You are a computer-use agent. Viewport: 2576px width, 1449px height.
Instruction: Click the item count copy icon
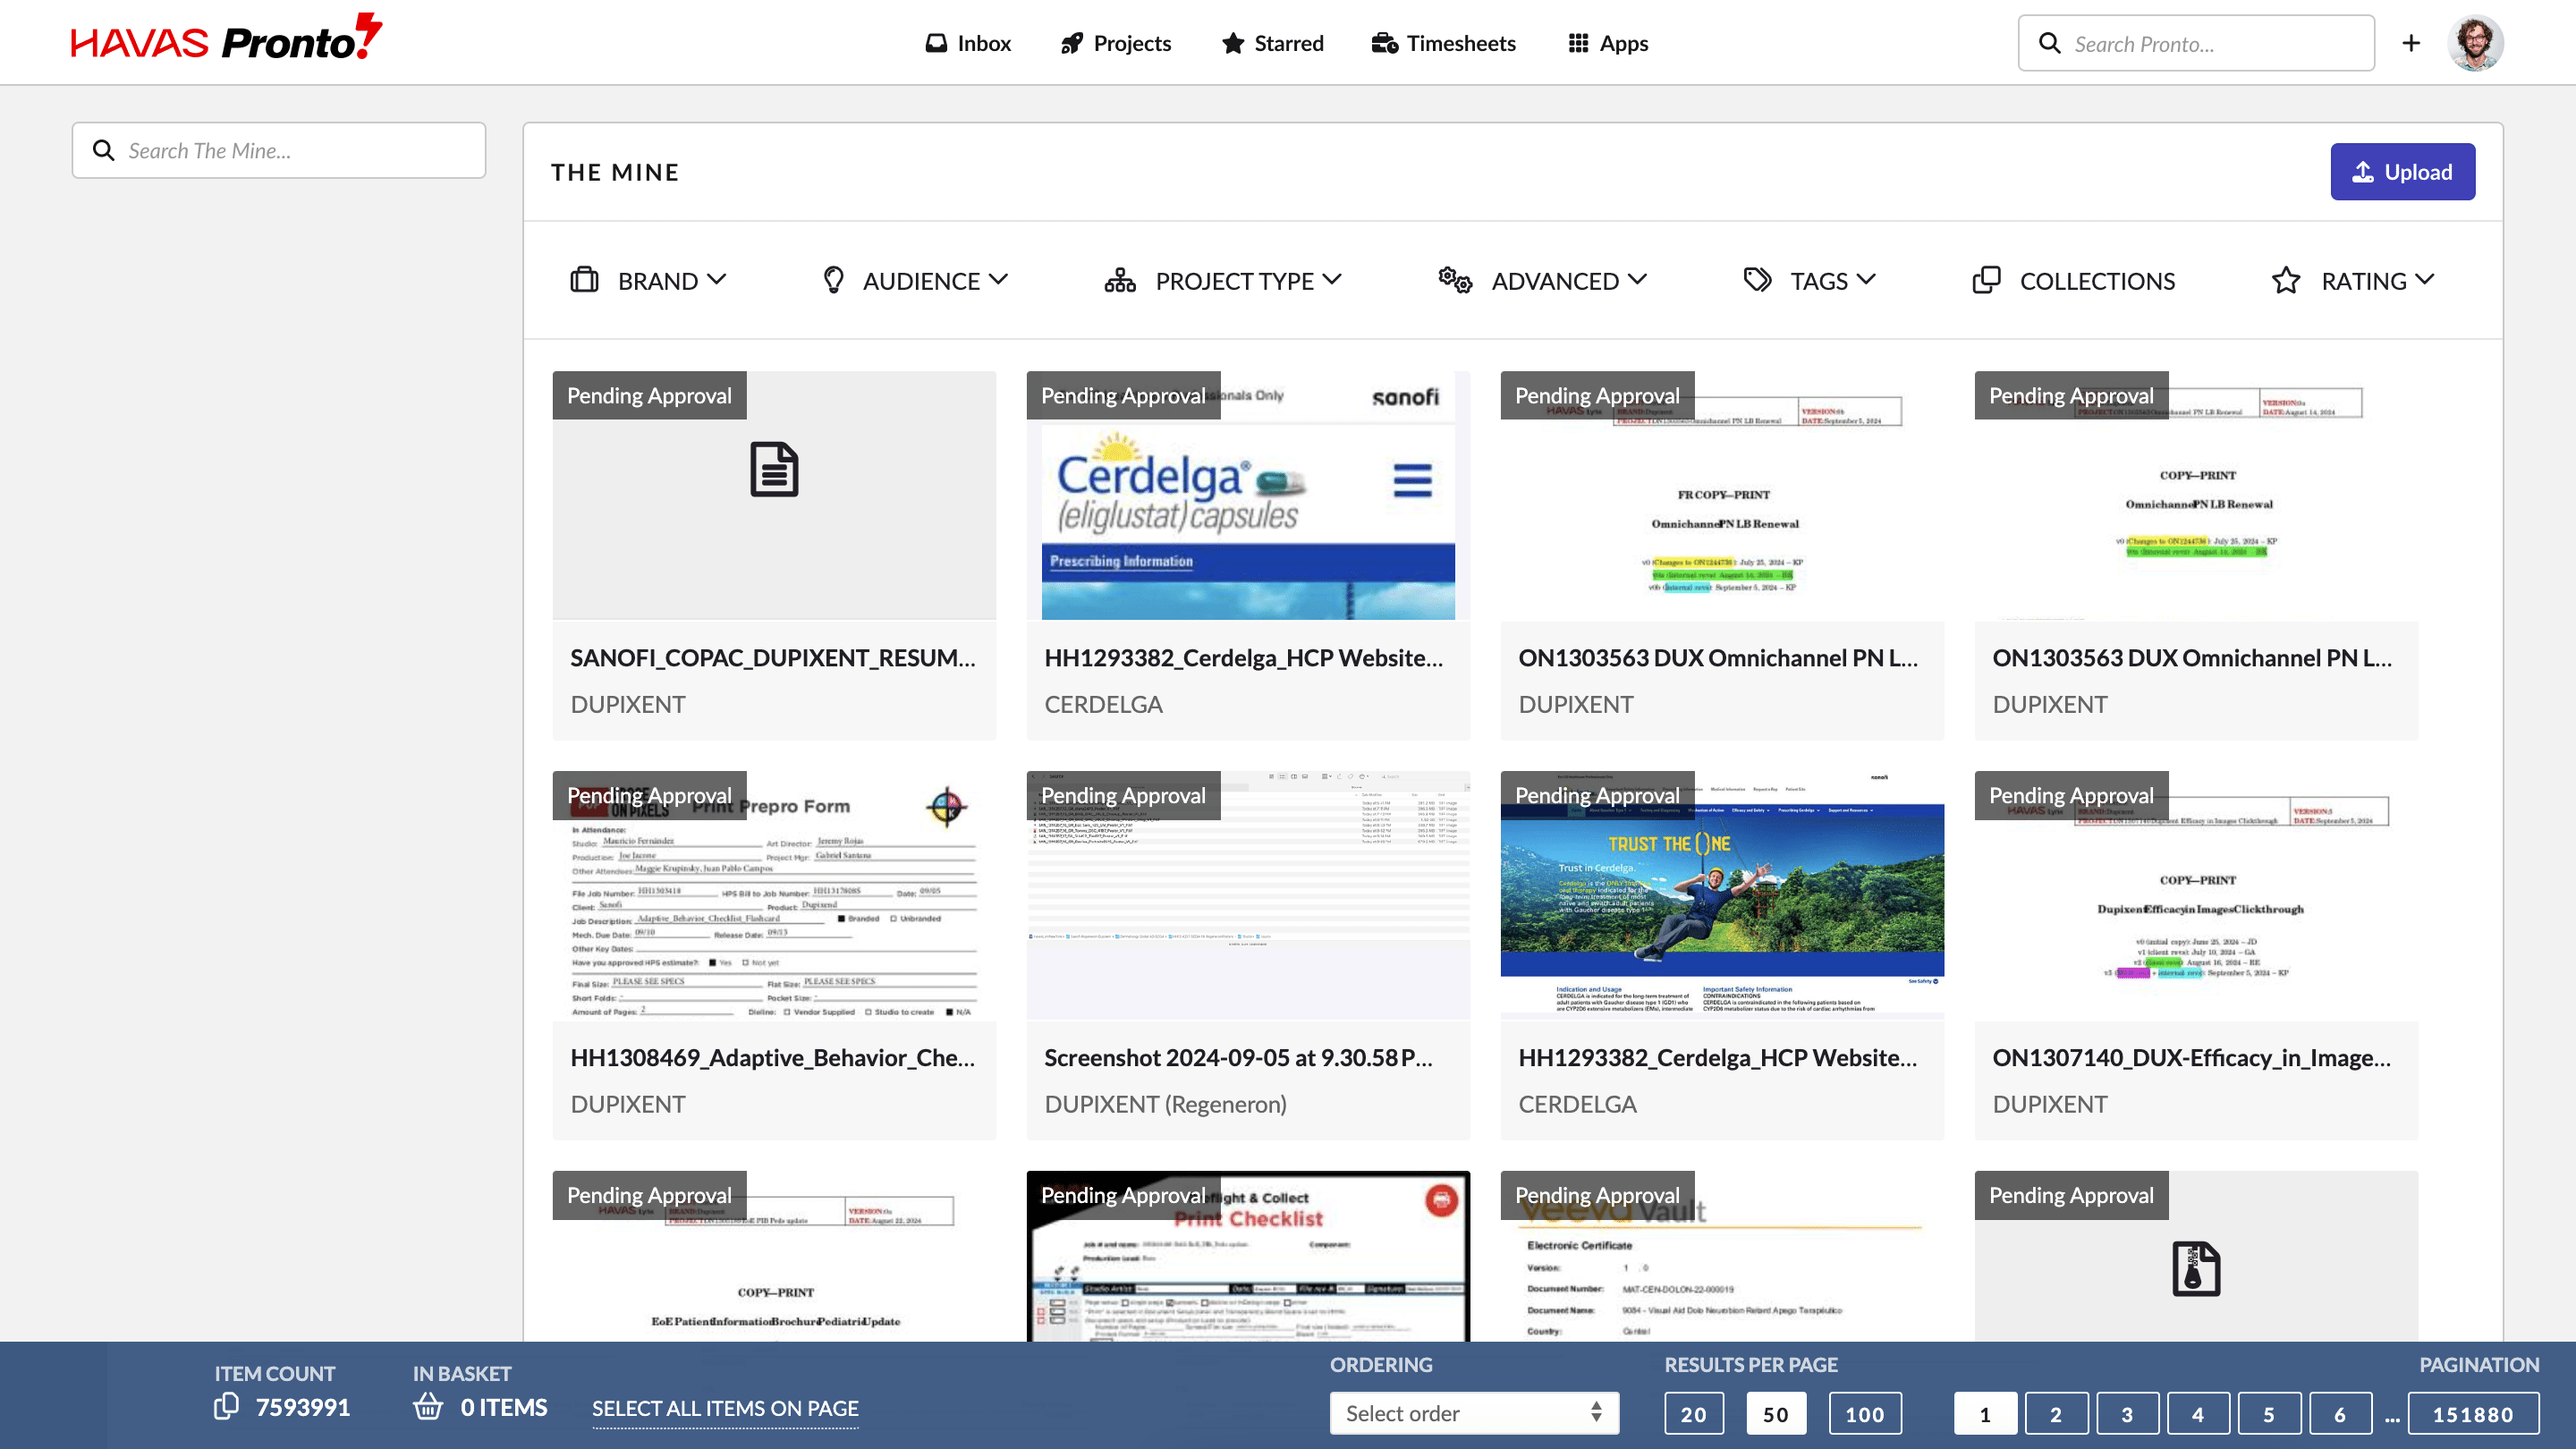227,1406
